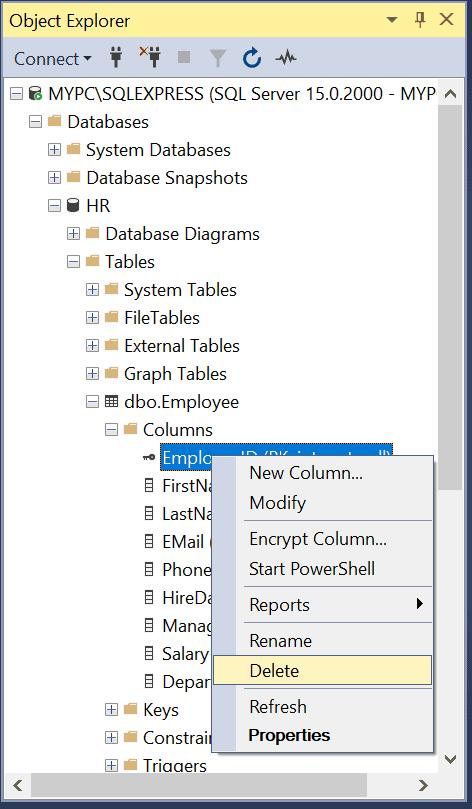Screen dimensions: 472x809
Task: Expand Database Diagrams
Action: click(73, 234)
